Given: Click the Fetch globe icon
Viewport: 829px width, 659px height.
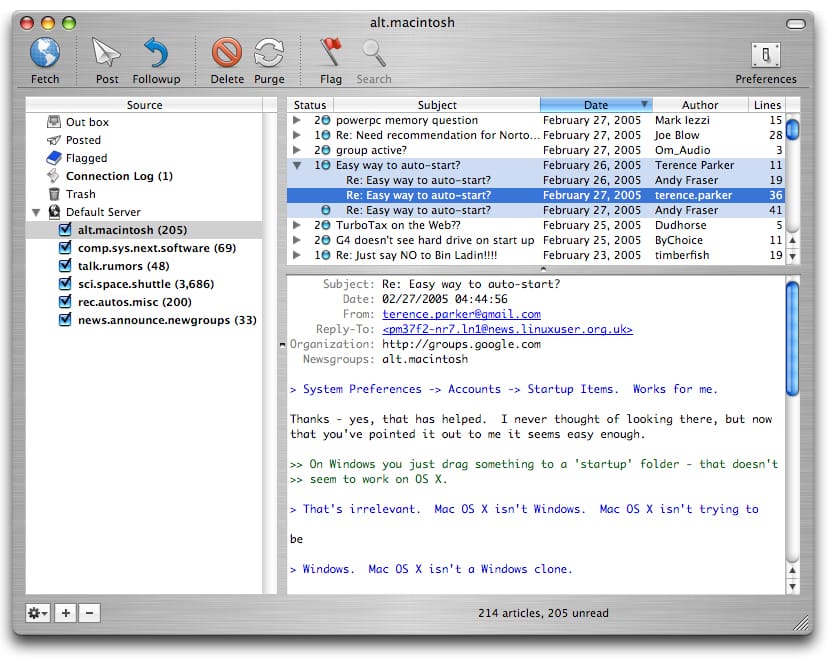Looking at the screenshot, I should coord(45,53).
